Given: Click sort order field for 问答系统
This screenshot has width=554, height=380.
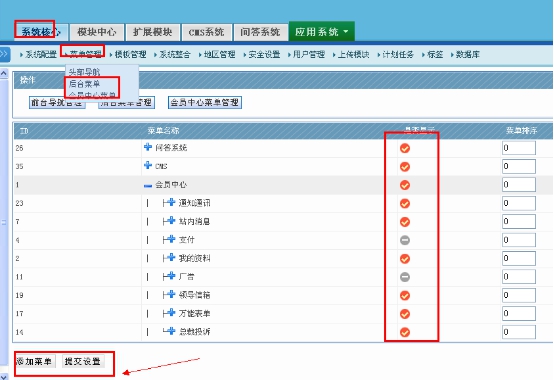Looking at the screenshot, I should click(519, 148).
